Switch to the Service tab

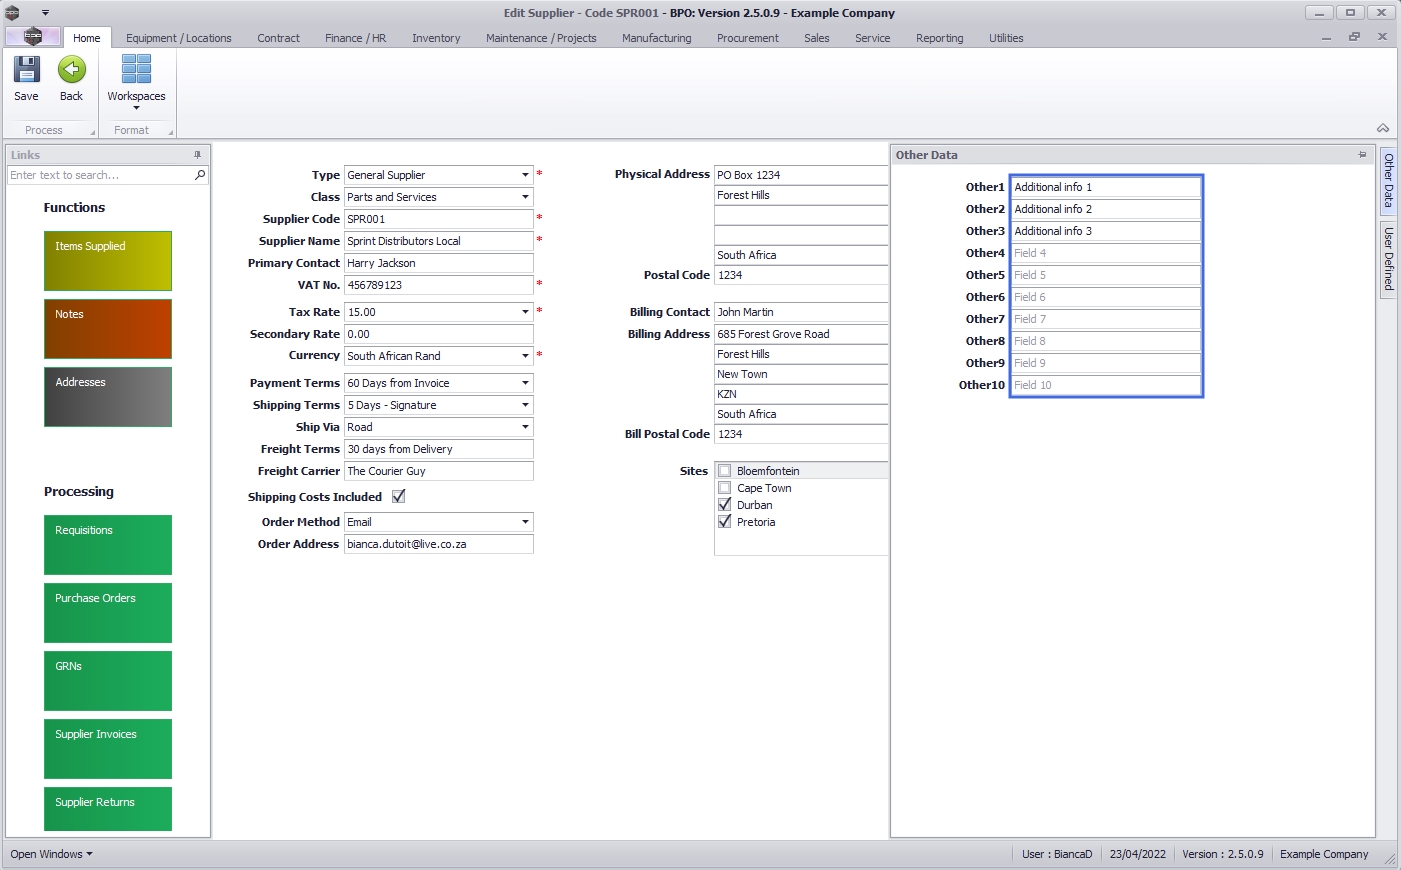tap(872, 38)
